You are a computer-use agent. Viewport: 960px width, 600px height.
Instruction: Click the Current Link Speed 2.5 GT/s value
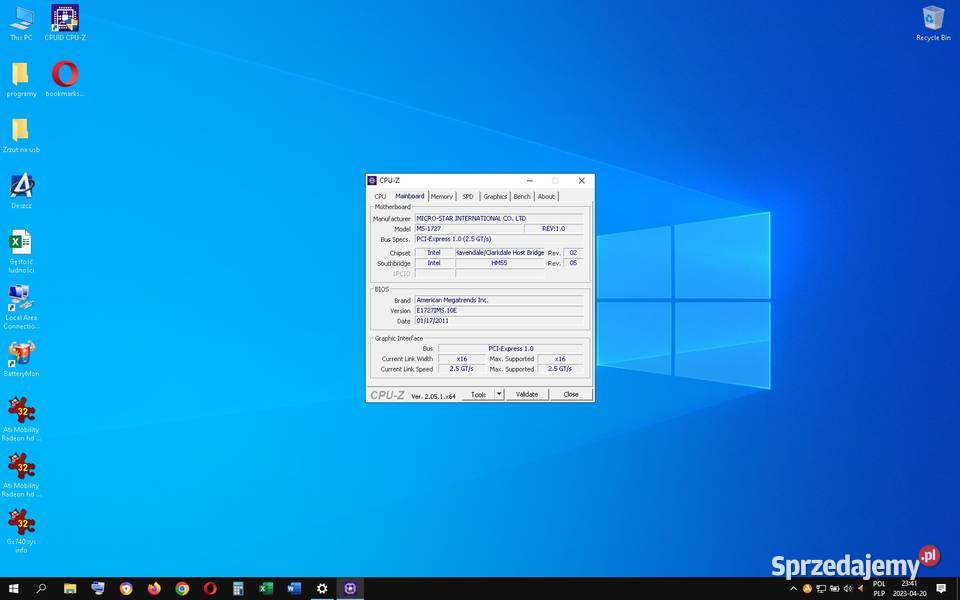462,369
